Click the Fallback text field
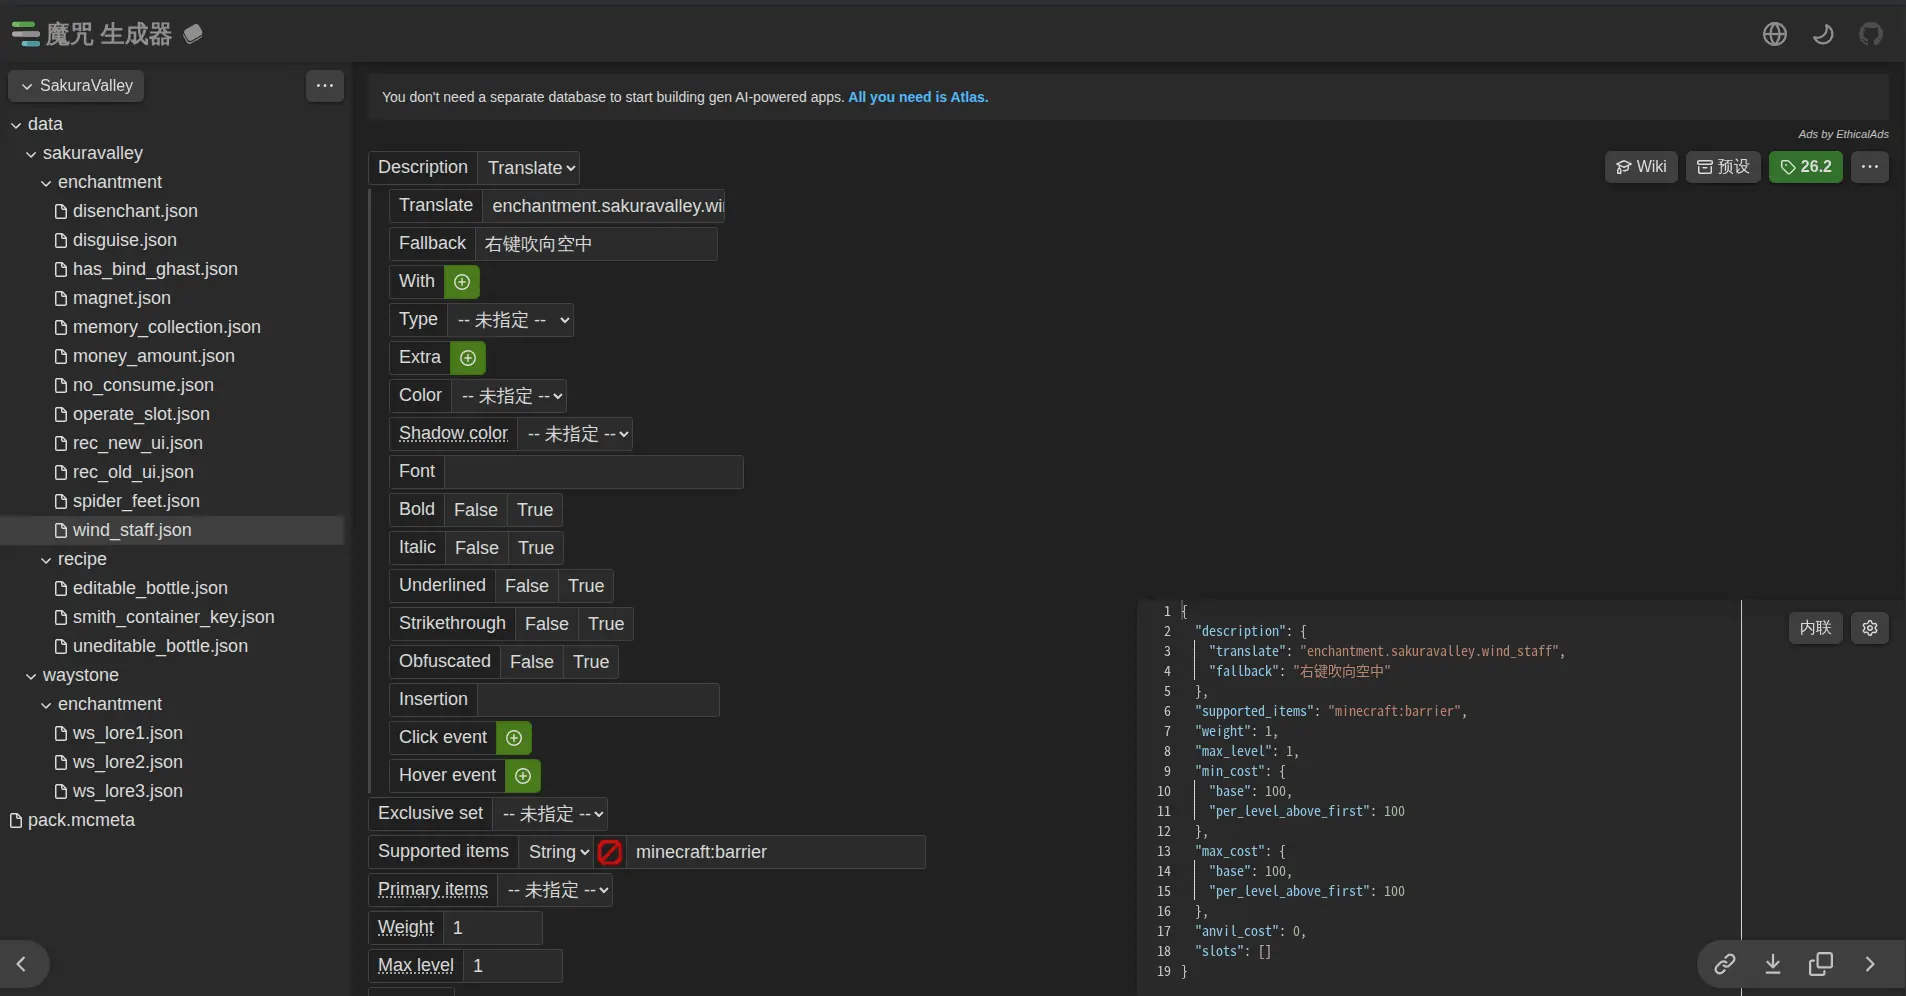1906x996 pixels. point(596,244)
